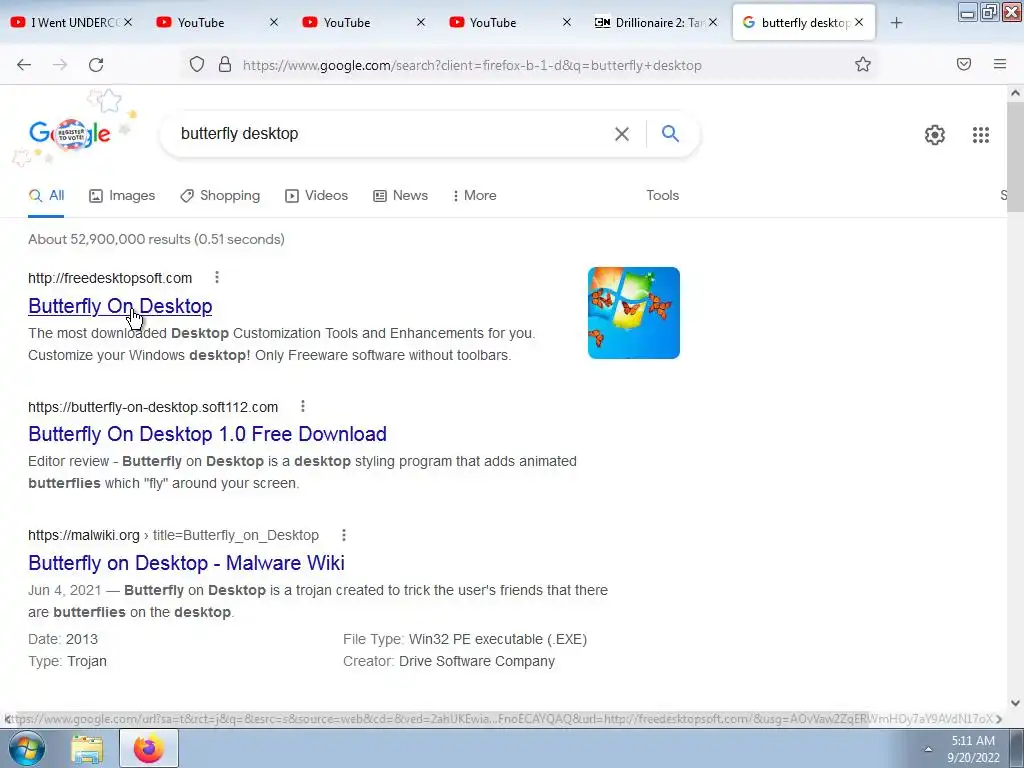Open options dots for soft112.com result
Screen dimensions: 1024x768
point(302,406)
